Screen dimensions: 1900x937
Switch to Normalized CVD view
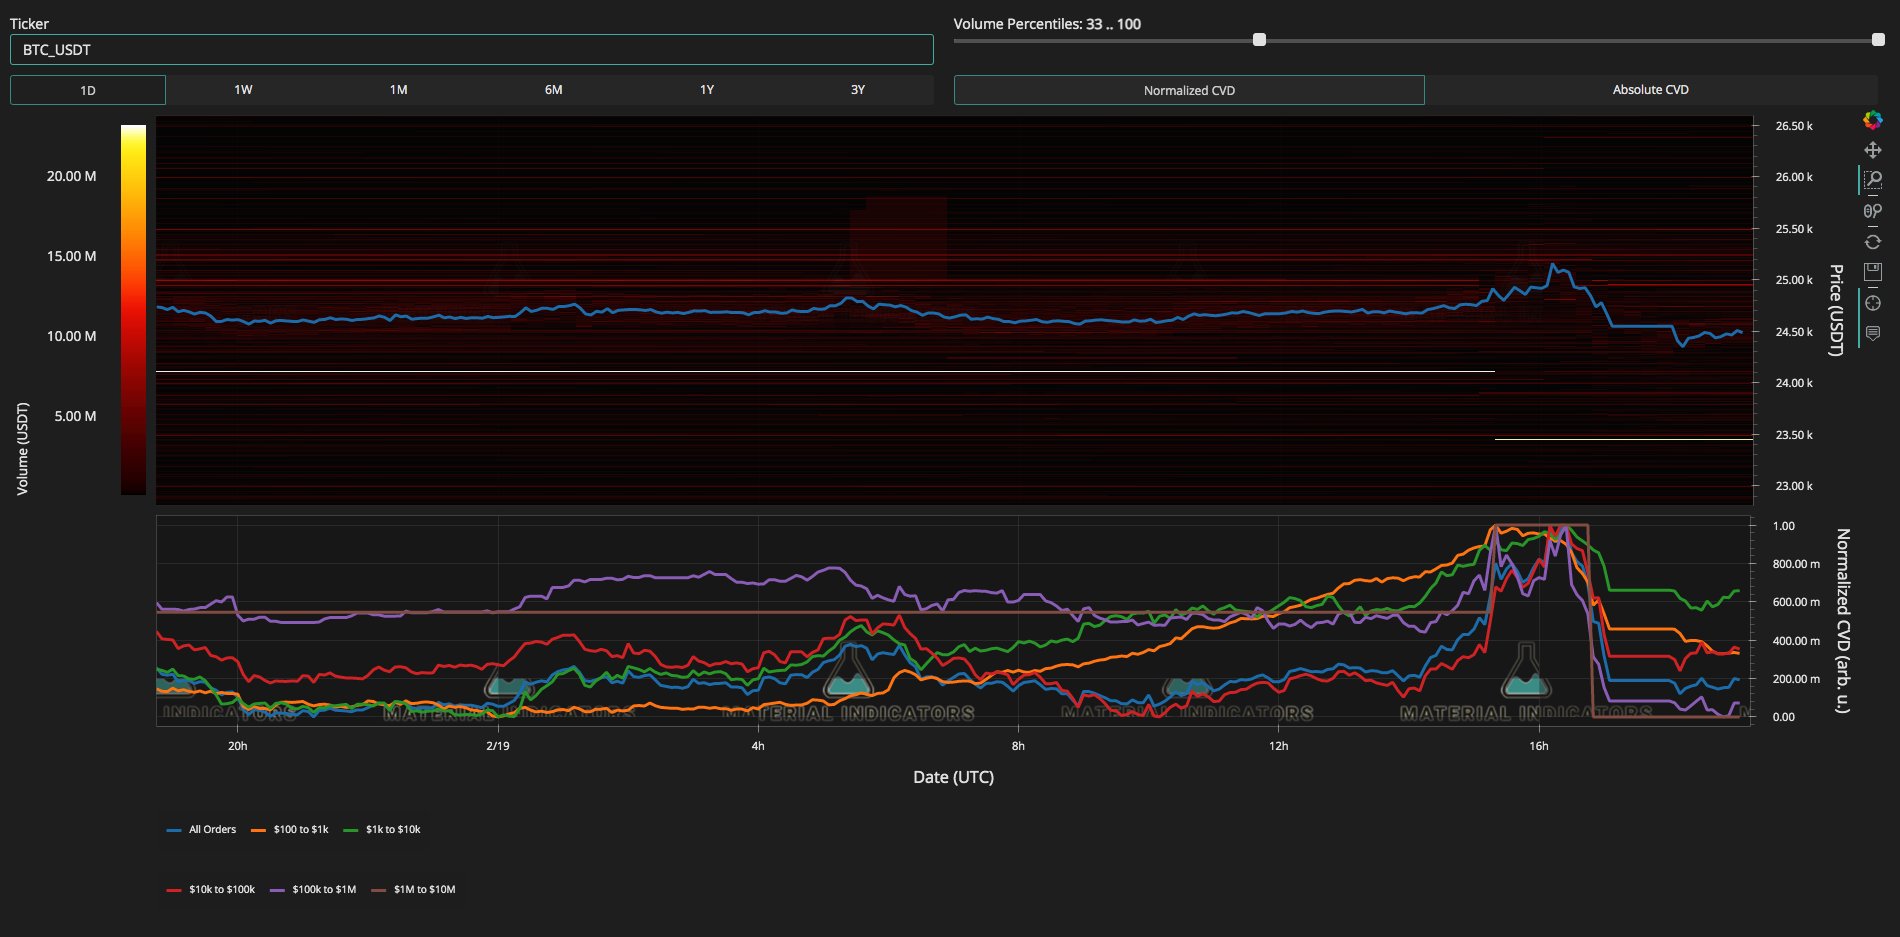(1189, 90)
